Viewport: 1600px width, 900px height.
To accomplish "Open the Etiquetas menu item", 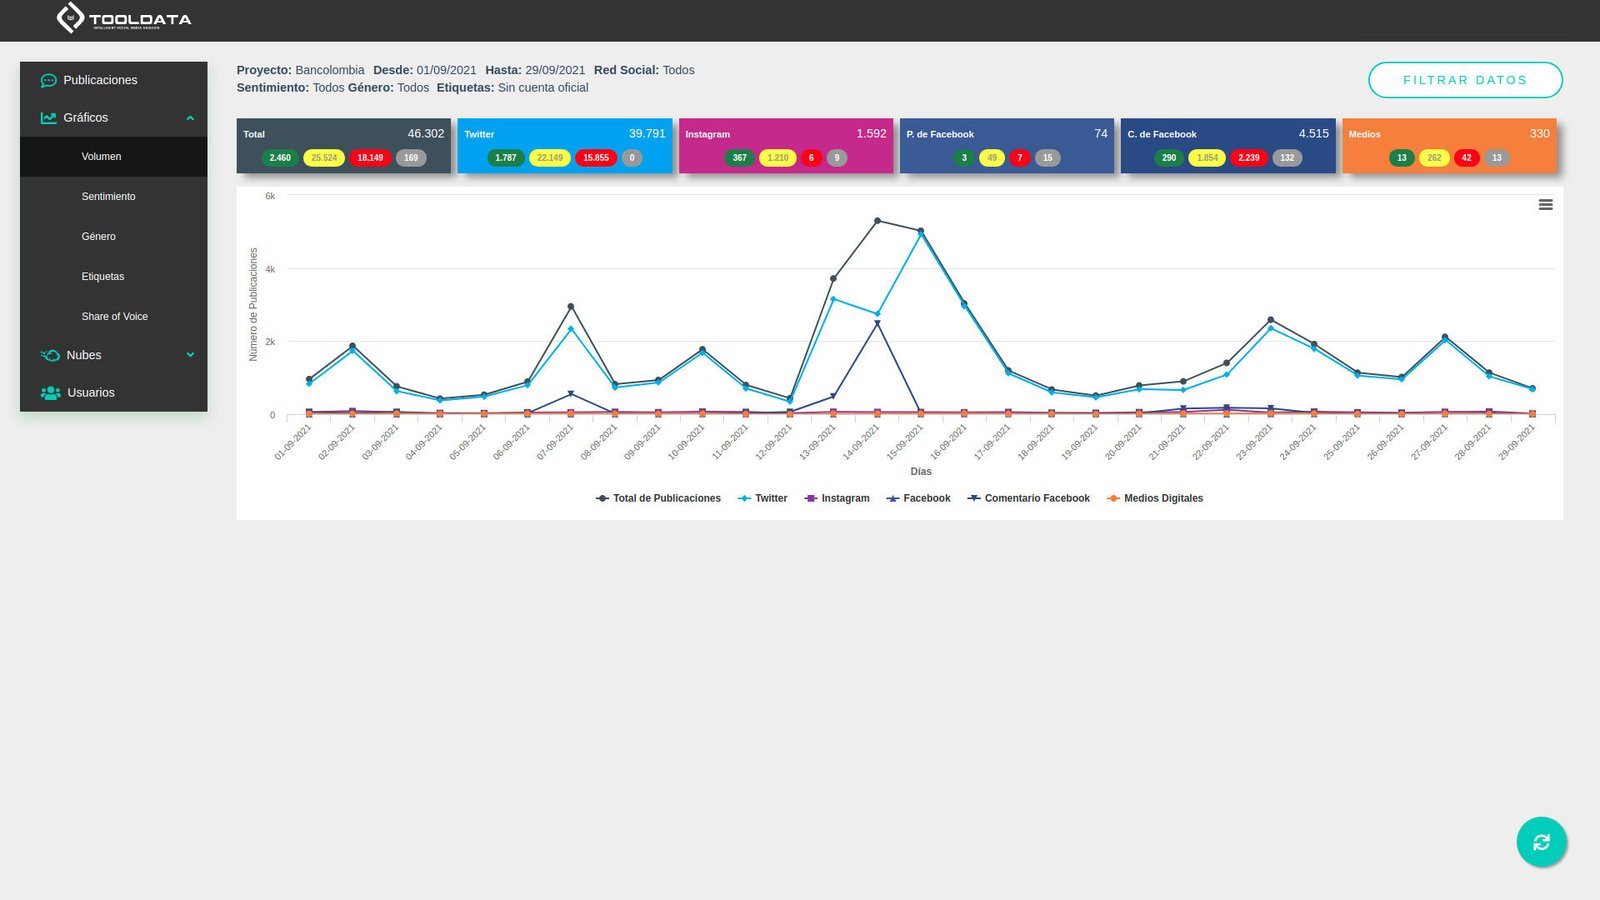I will (103, 277).
